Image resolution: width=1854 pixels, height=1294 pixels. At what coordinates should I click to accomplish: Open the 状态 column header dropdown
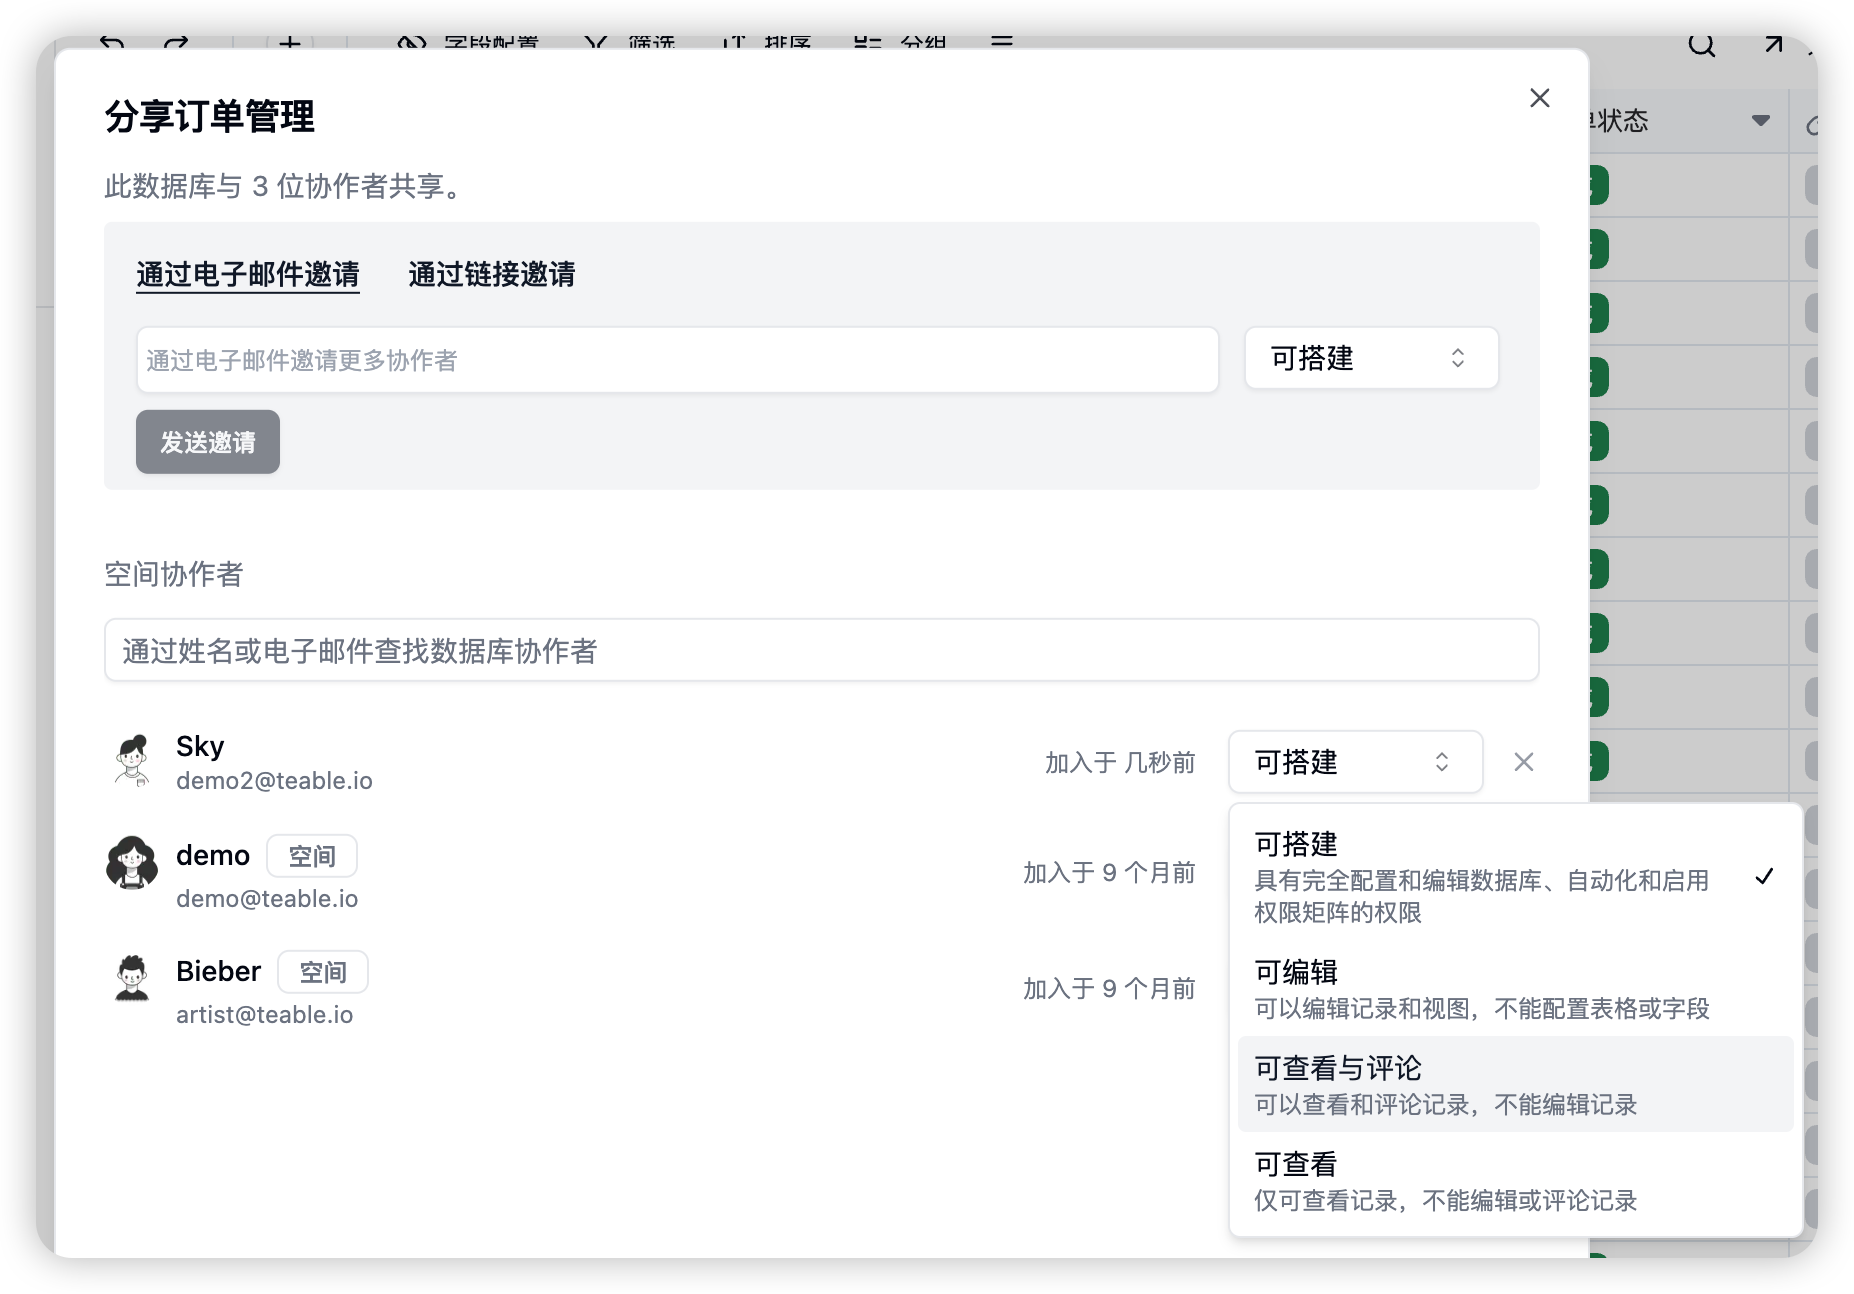click(1760, 120)
